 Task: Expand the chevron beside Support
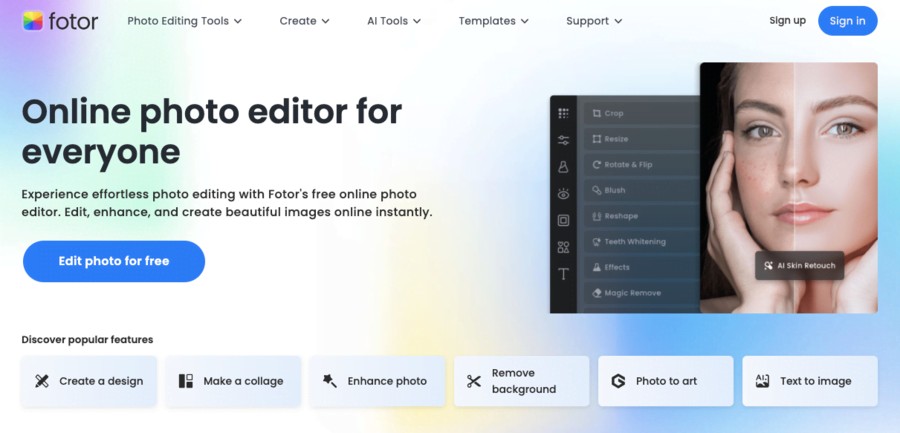click(618, 21)
